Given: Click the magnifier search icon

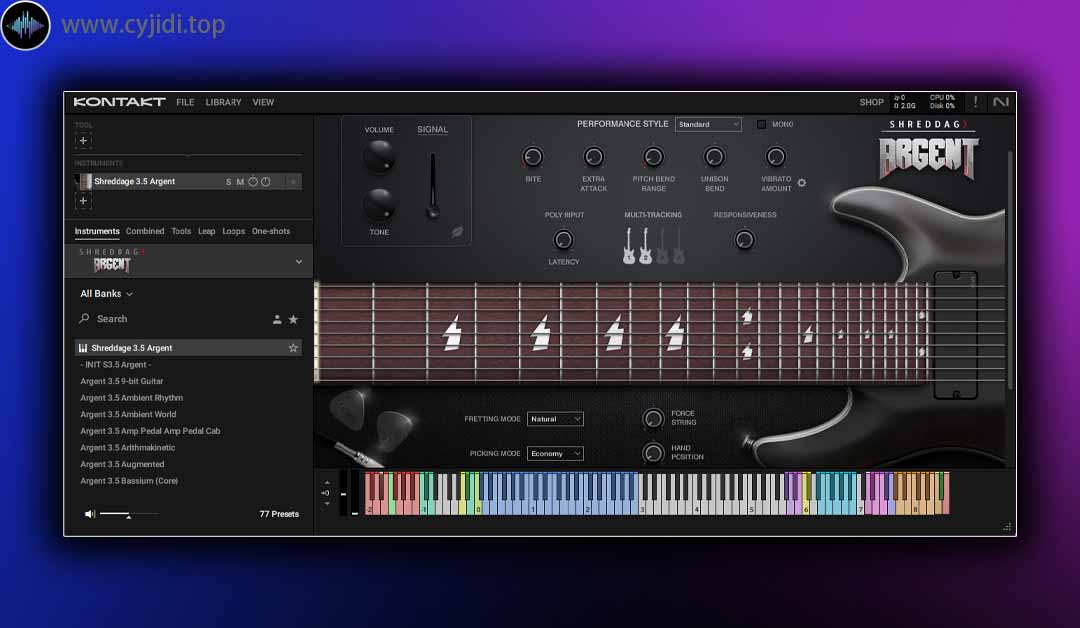Looking at the screenshot, I should (84, 318).
